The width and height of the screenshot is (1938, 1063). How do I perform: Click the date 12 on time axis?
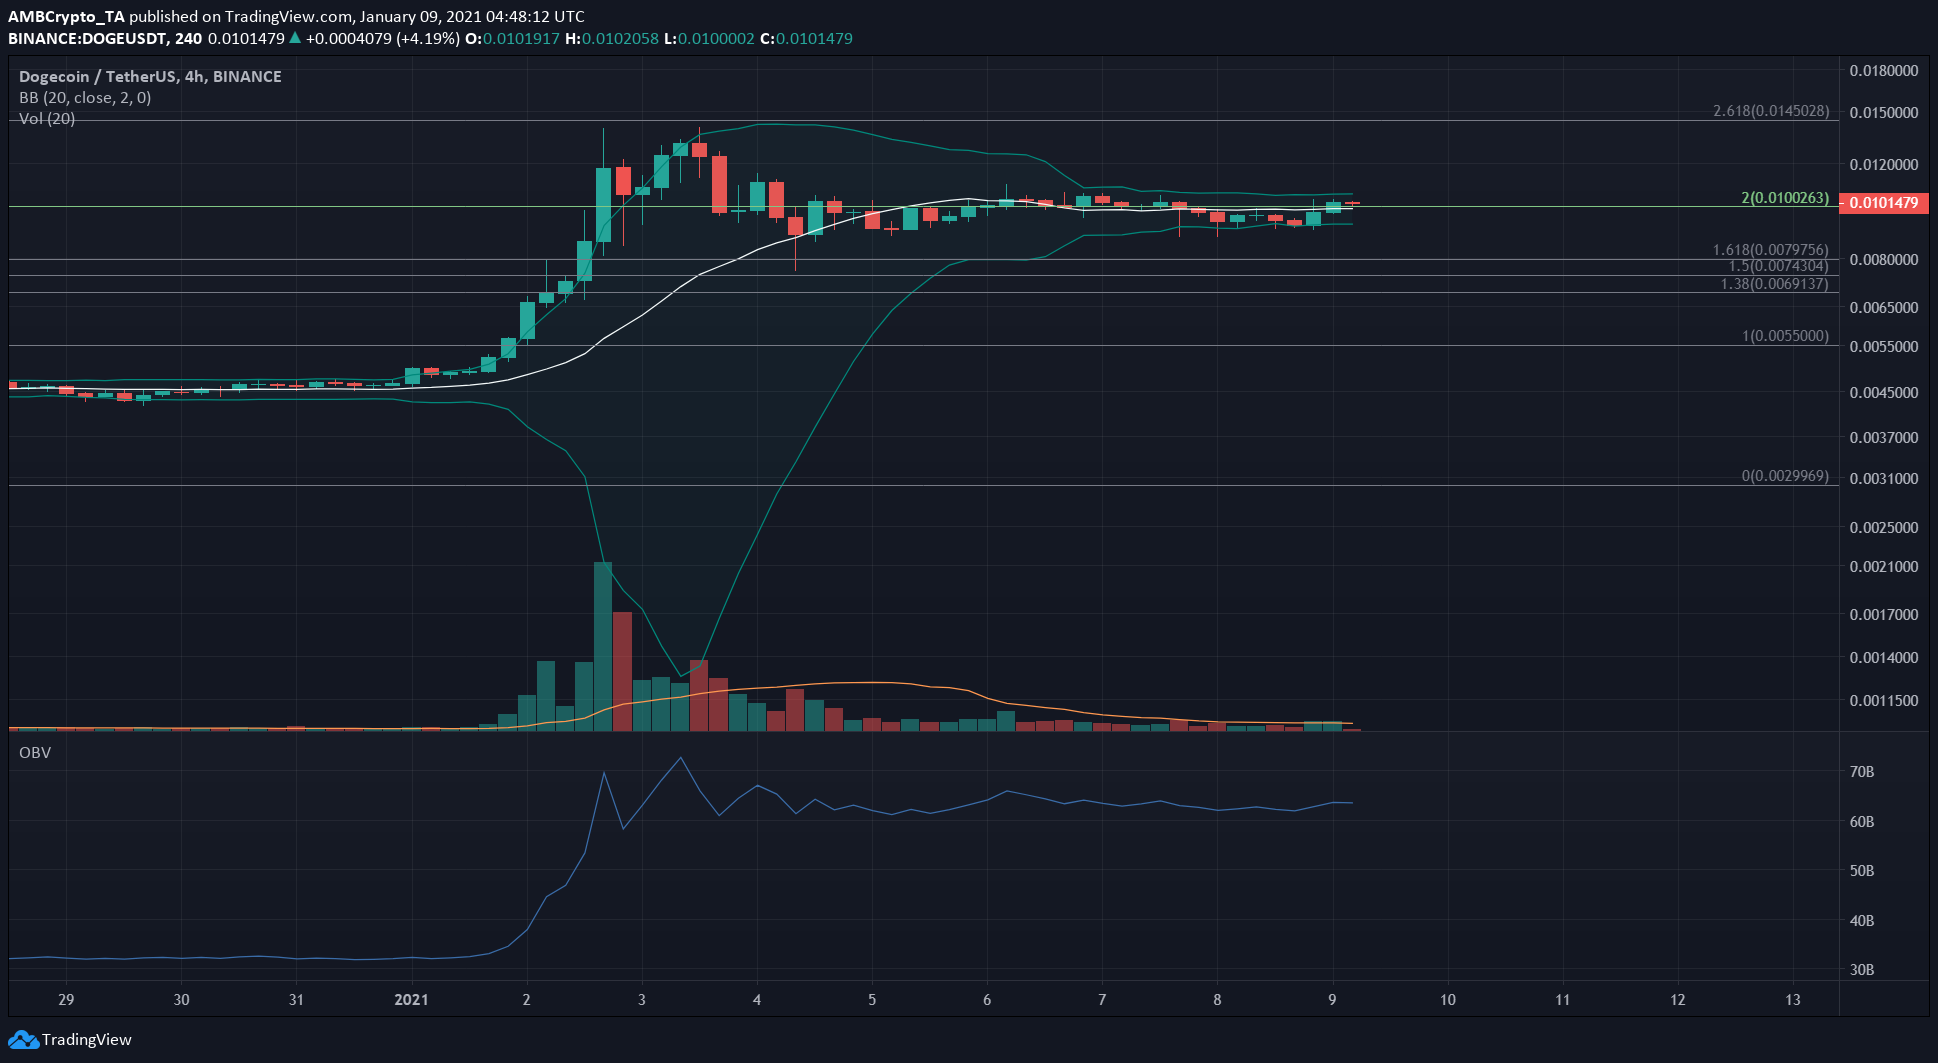pos(1678,1000)
